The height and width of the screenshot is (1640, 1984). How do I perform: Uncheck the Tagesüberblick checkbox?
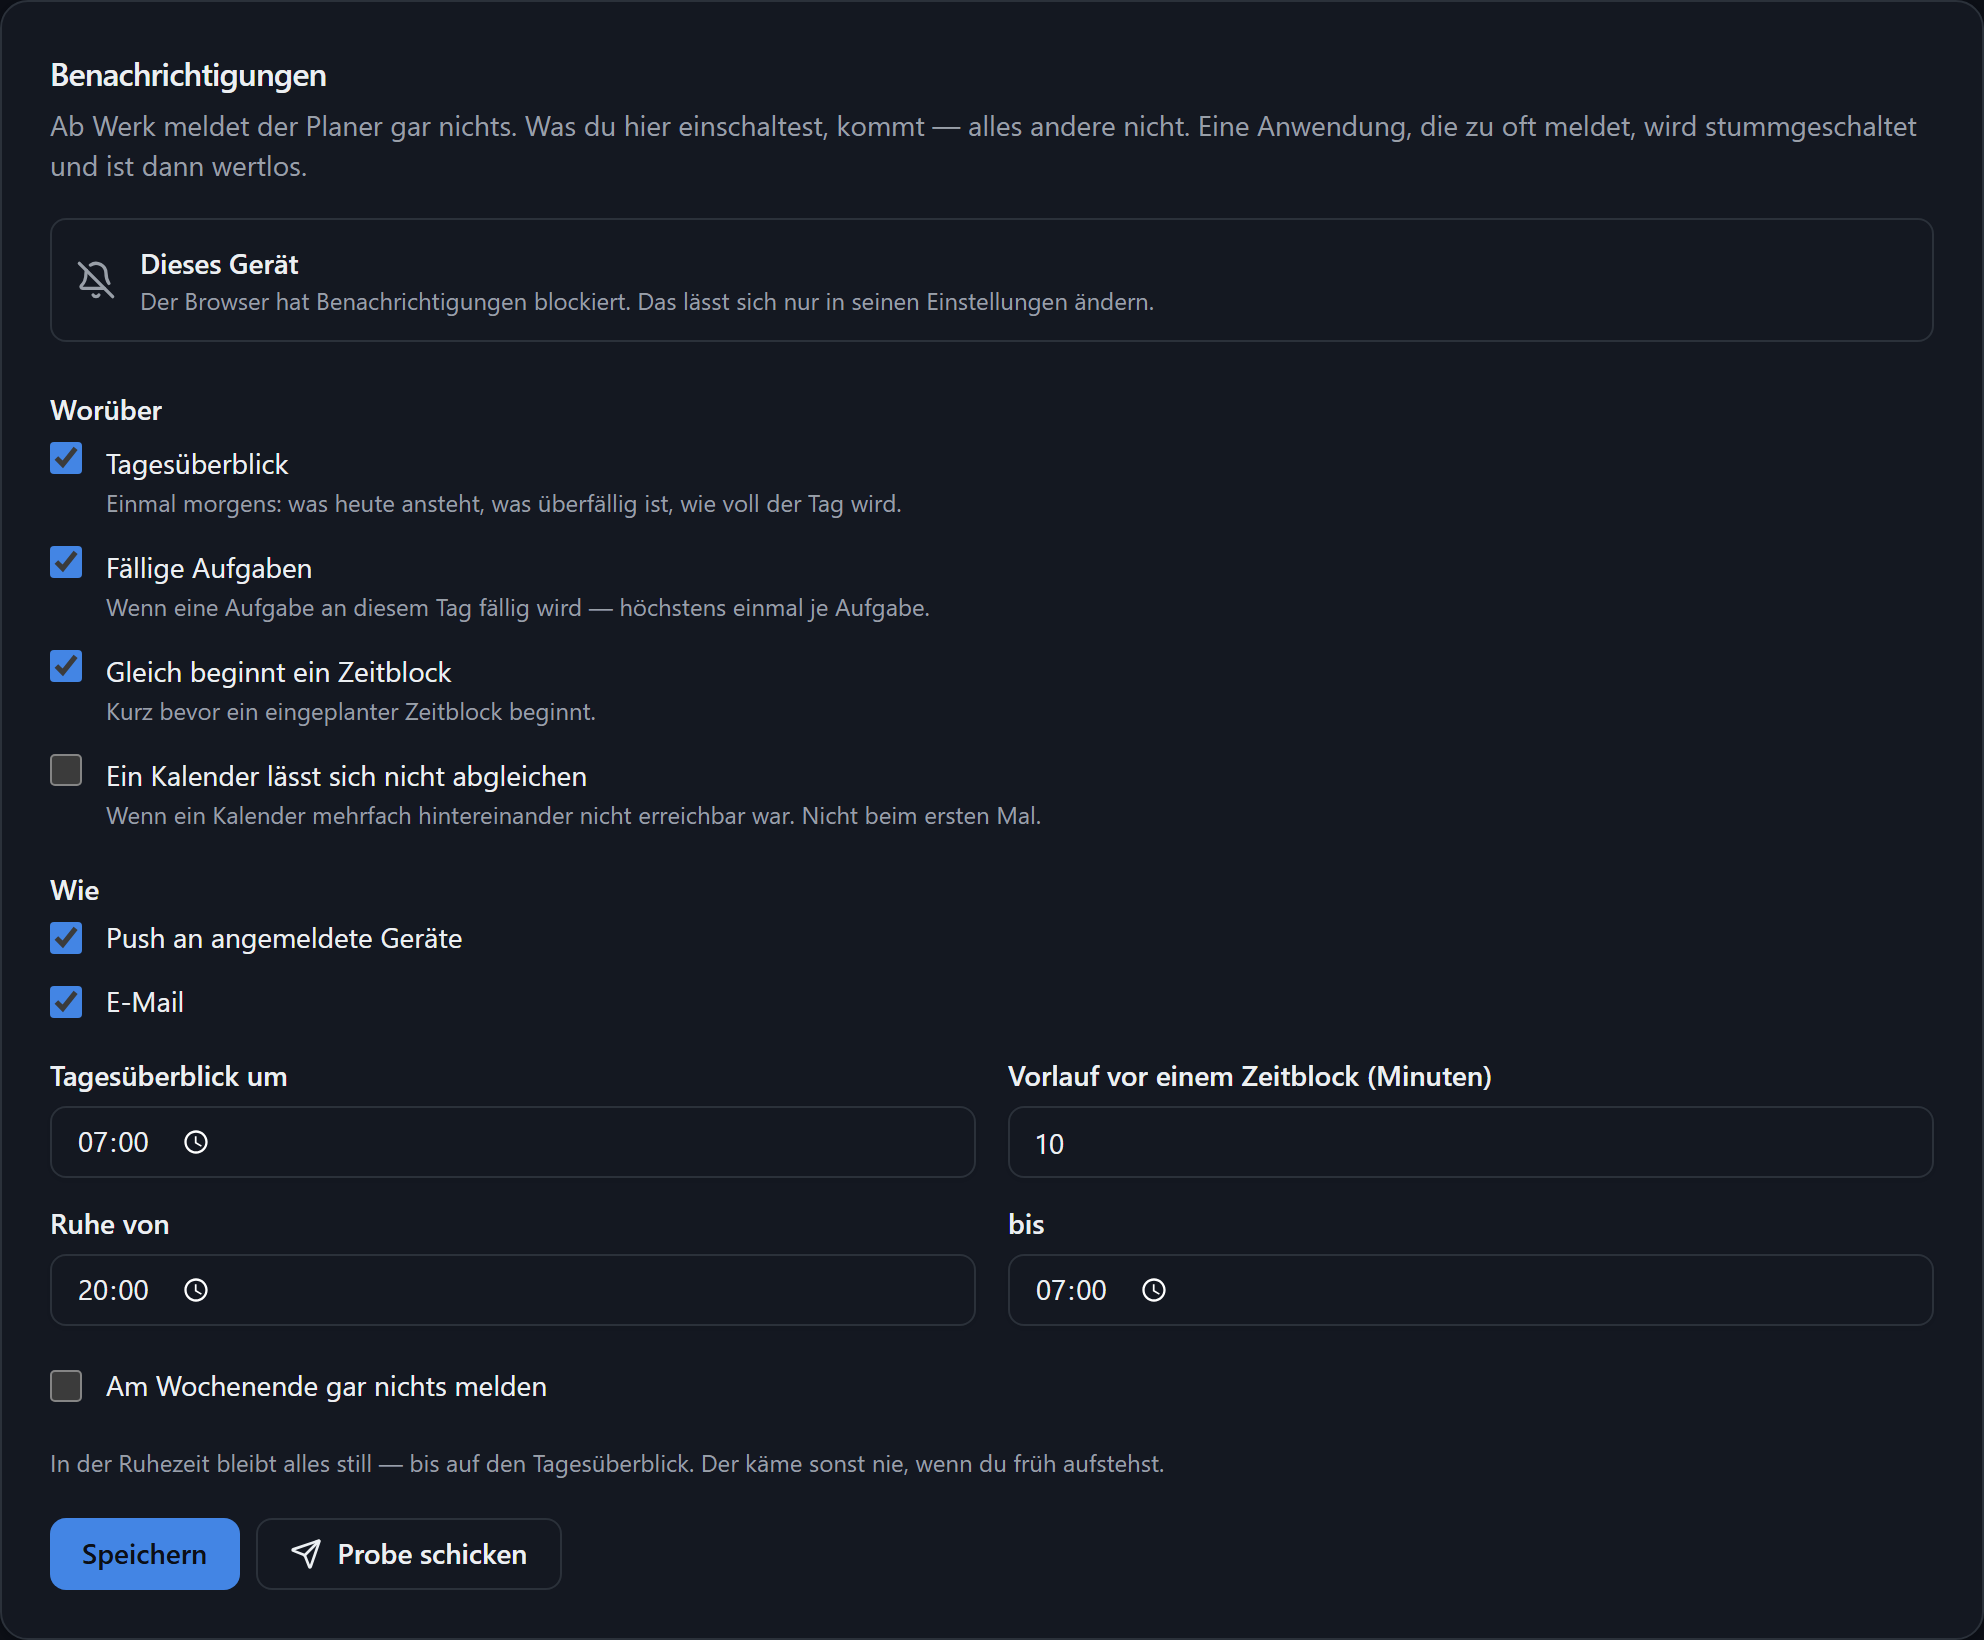(66, 459)
